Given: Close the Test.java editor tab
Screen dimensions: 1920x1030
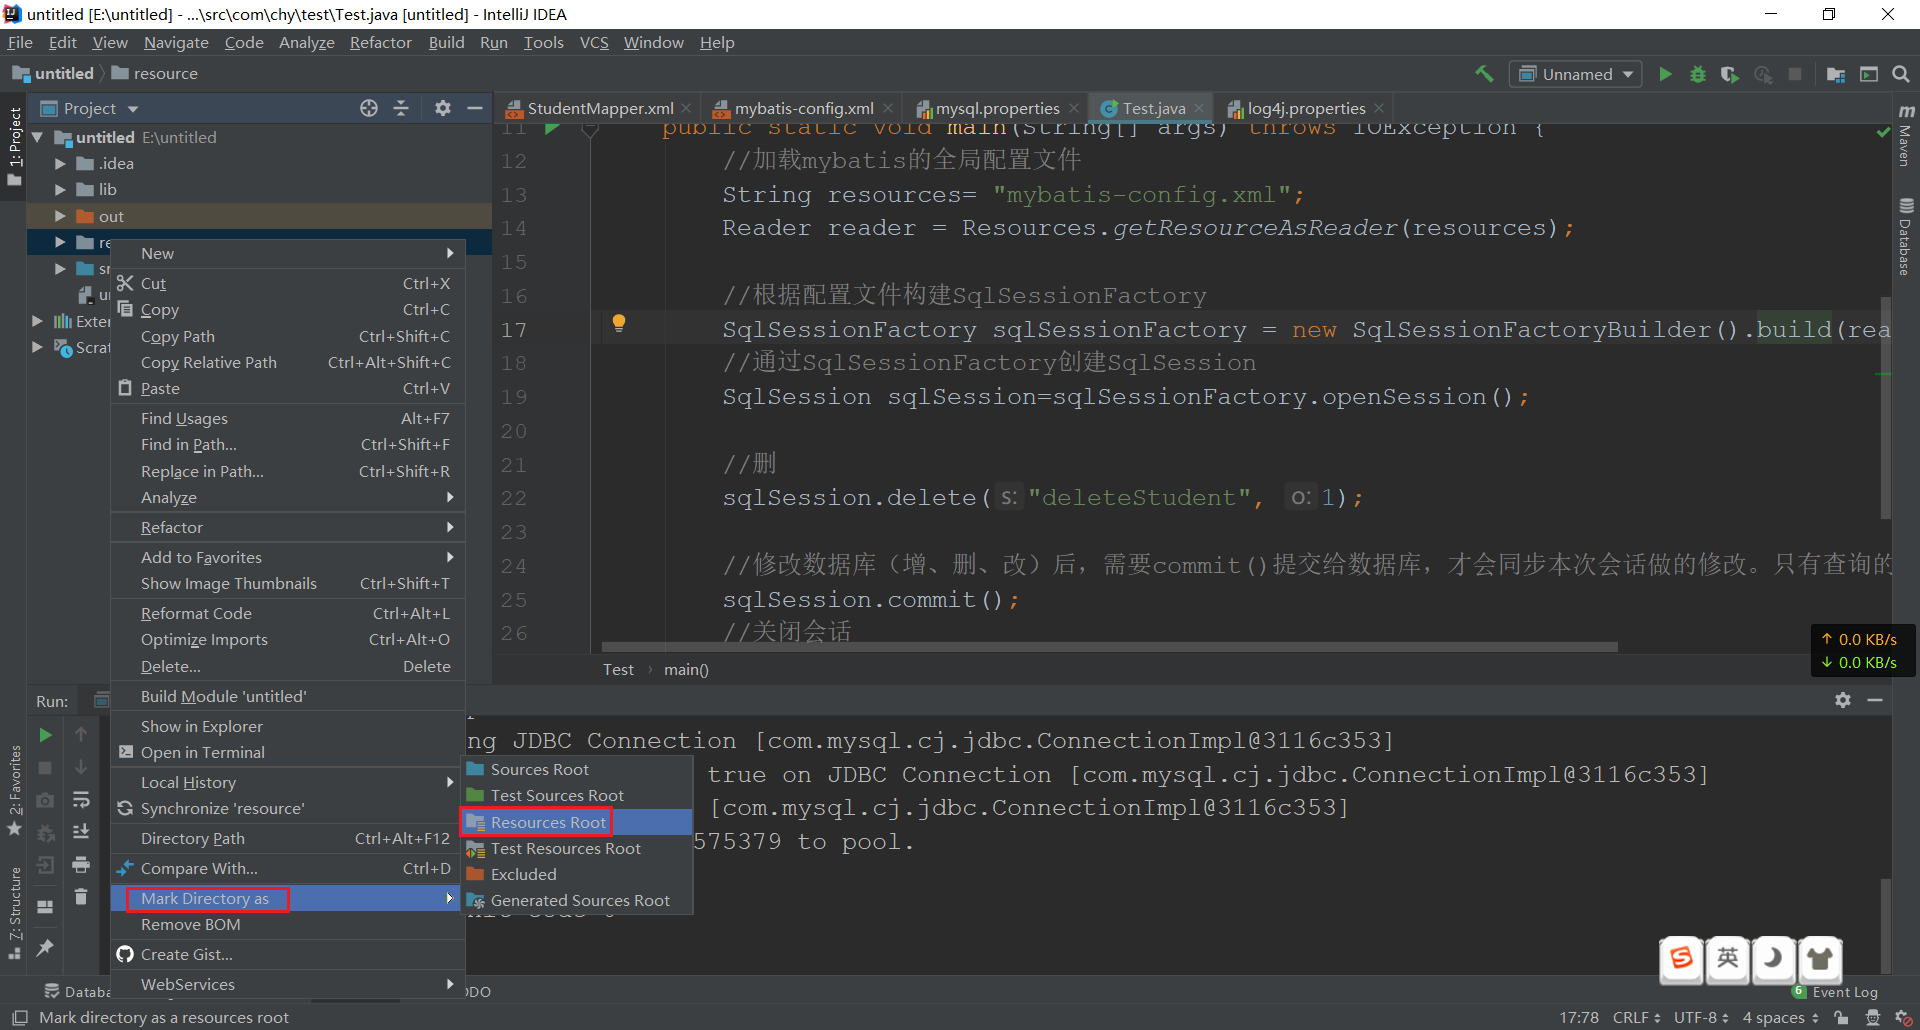Looking at the screenshot, I should click(1199, 108).
